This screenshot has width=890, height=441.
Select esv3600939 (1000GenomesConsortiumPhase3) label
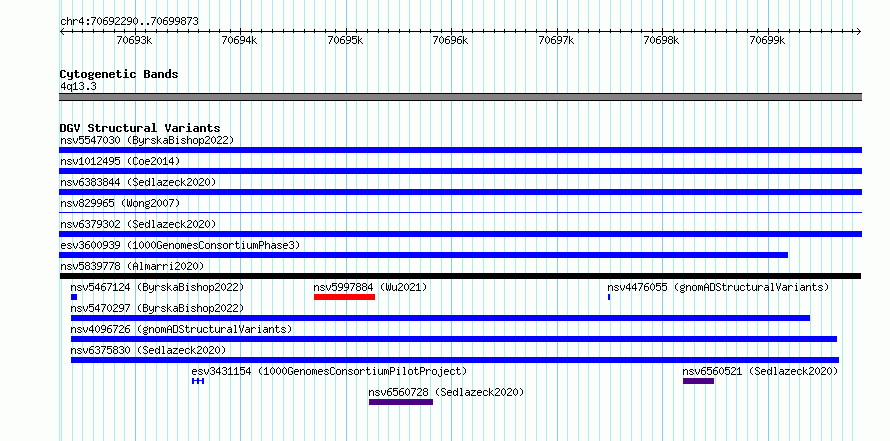tap(180, 245)
